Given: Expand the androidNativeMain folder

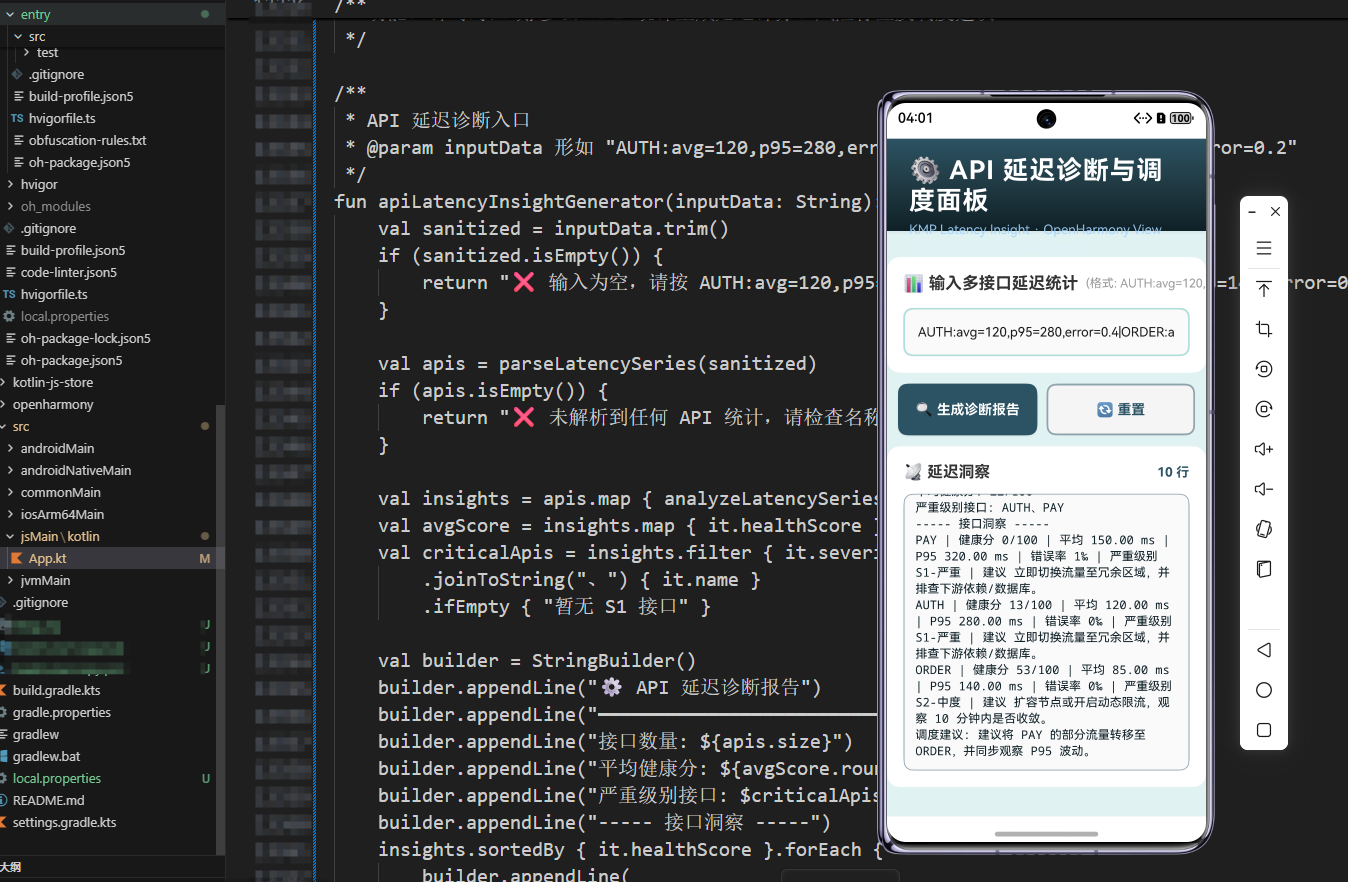Looking at the screenshot, I should click(x=10, y=470).
